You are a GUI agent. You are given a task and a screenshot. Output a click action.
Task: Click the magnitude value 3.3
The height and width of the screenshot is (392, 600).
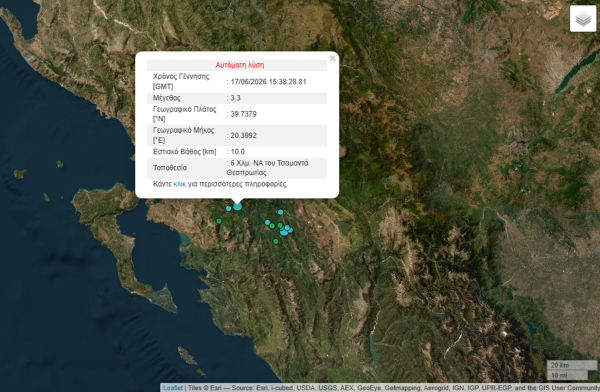pyautogui.click(x=235, y=98)
